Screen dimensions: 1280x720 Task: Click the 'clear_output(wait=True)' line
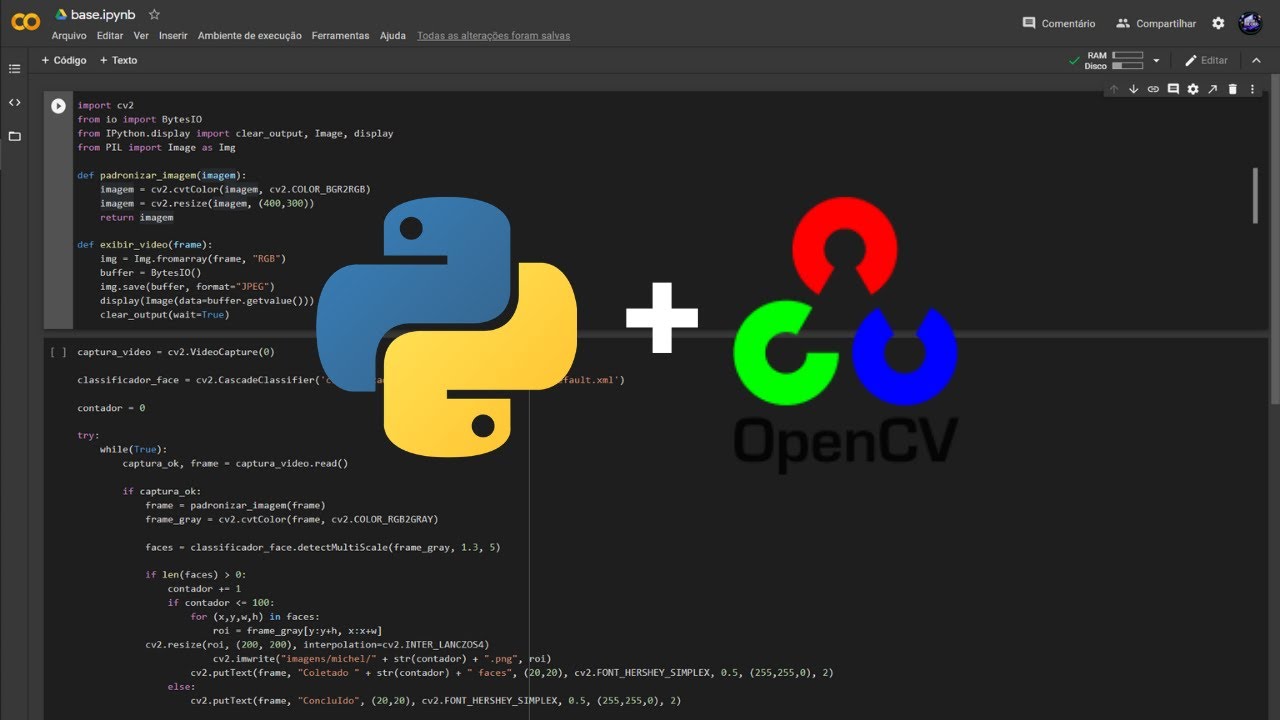(164, 314)
